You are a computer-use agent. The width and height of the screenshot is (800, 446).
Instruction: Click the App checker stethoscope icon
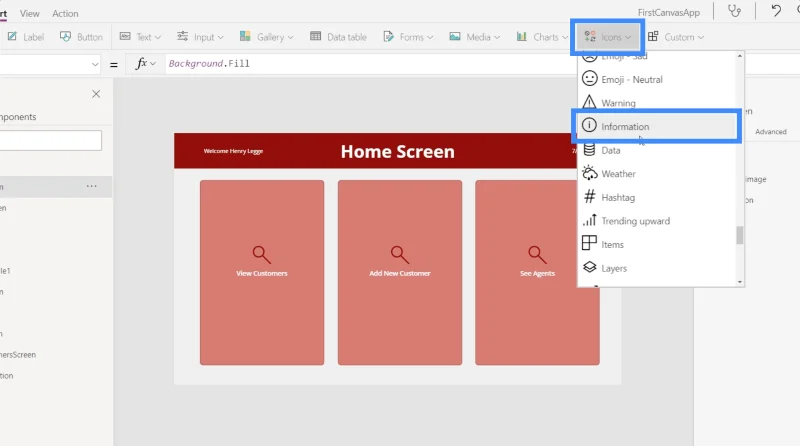pos(734,11)
